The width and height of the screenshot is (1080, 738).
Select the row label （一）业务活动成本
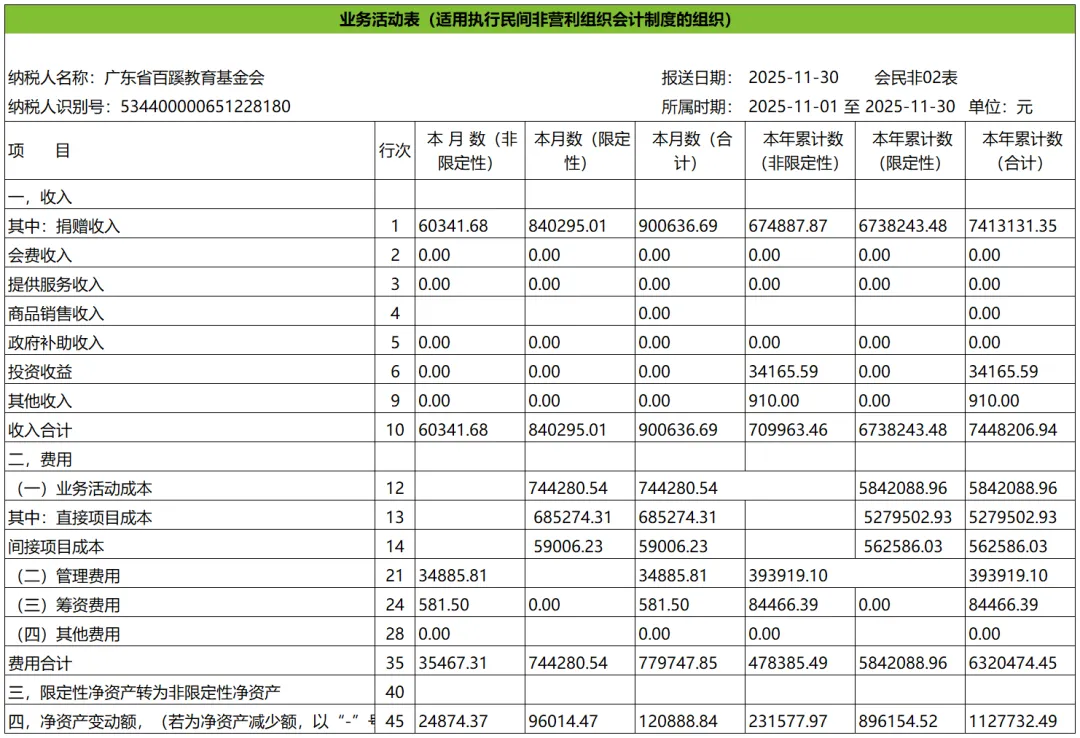tap(84, 489)
